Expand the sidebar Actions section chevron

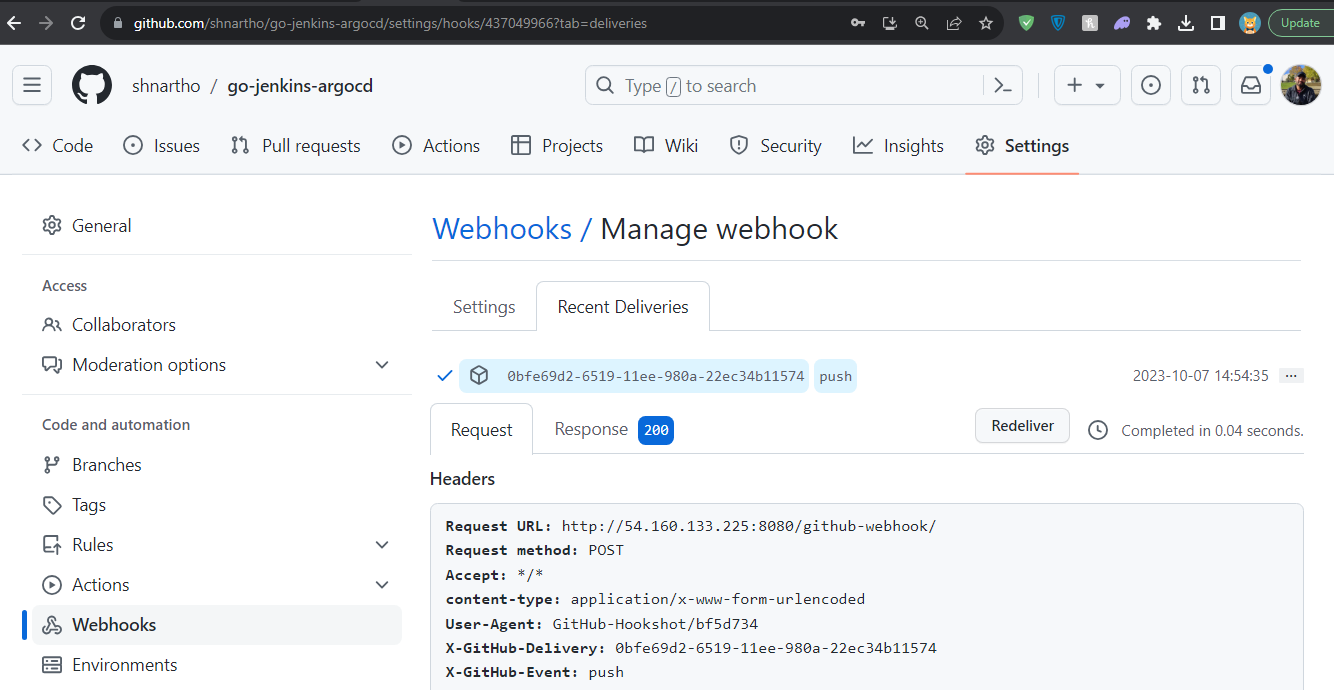pyautogui.click(x=382, y=585)
